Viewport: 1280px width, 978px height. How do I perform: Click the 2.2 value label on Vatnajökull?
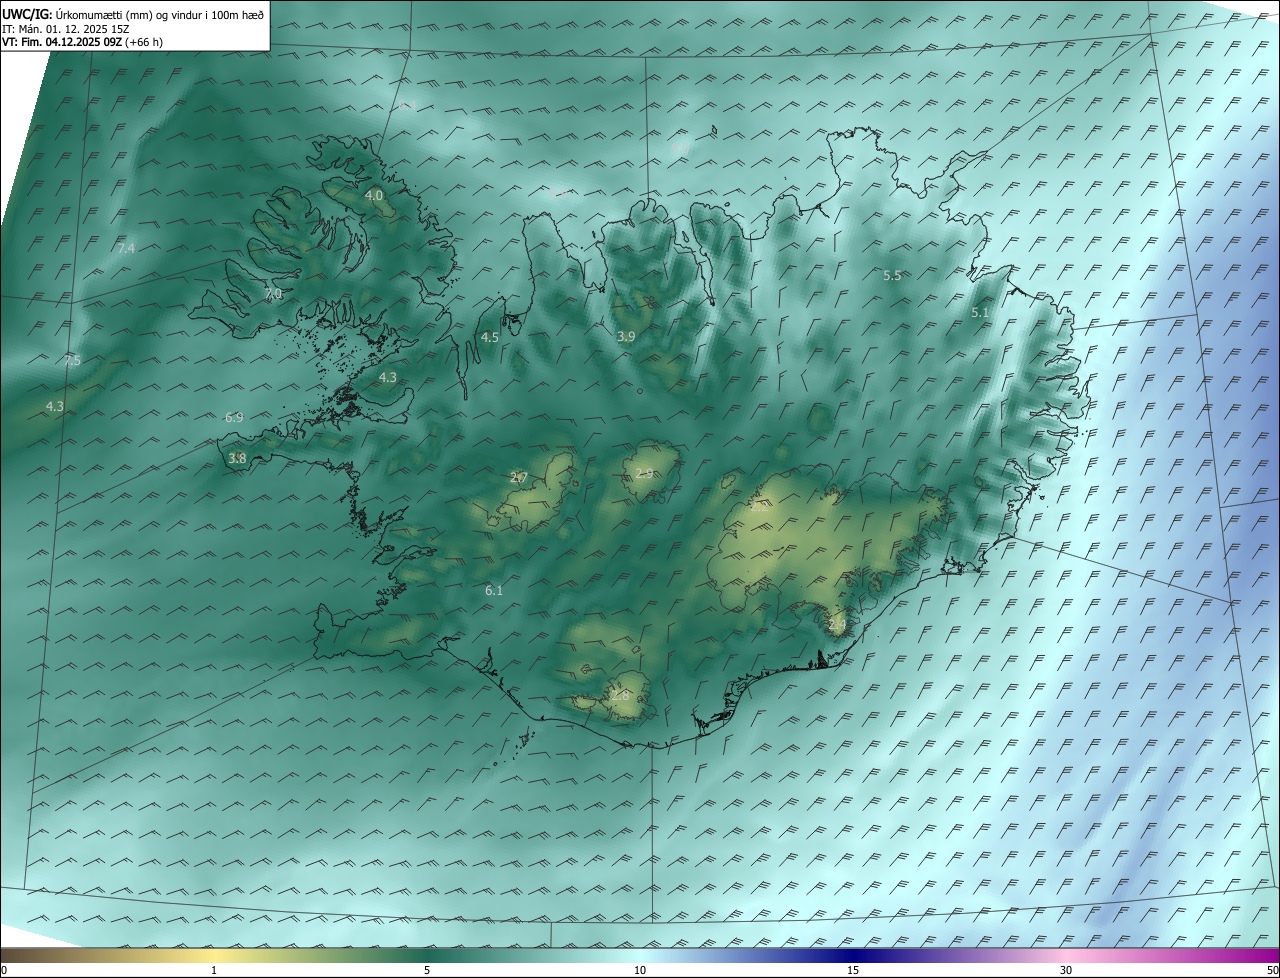coord(761,505)
